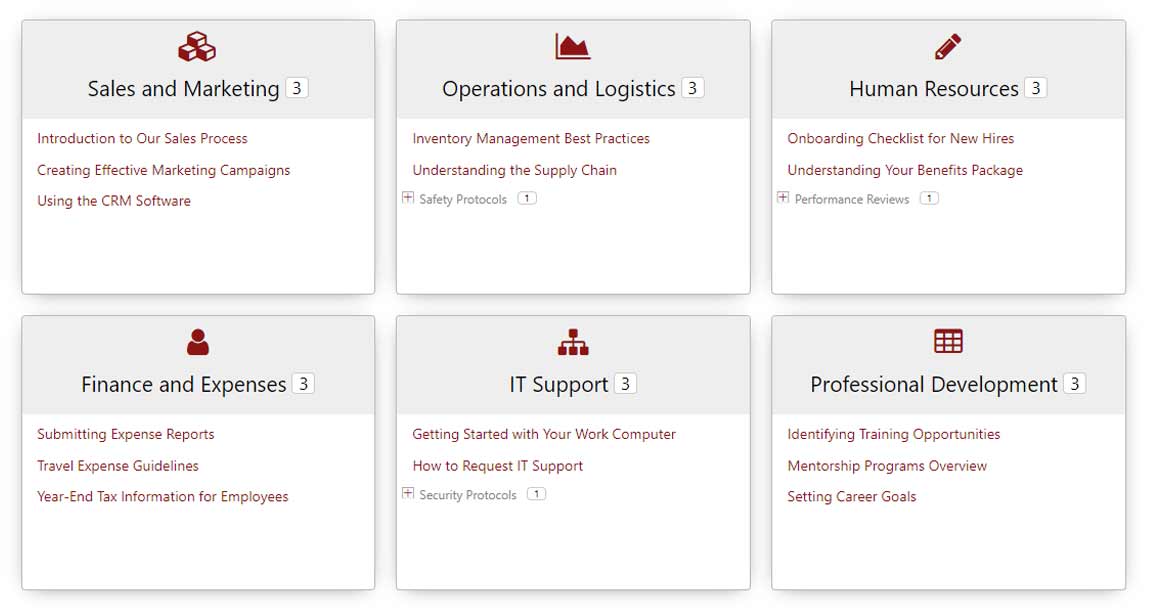Click the pencil icon above Human Resources
This screenshot has width=1150, height=608.
(x=948, y=47)
